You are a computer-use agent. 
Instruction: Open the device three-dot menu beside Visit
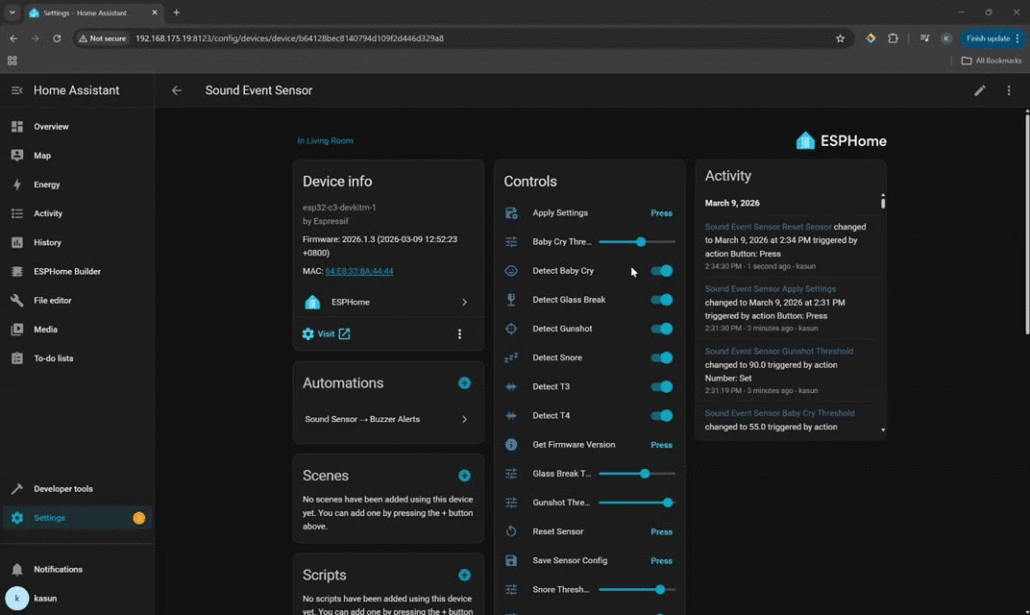click(x=459, y=334)
